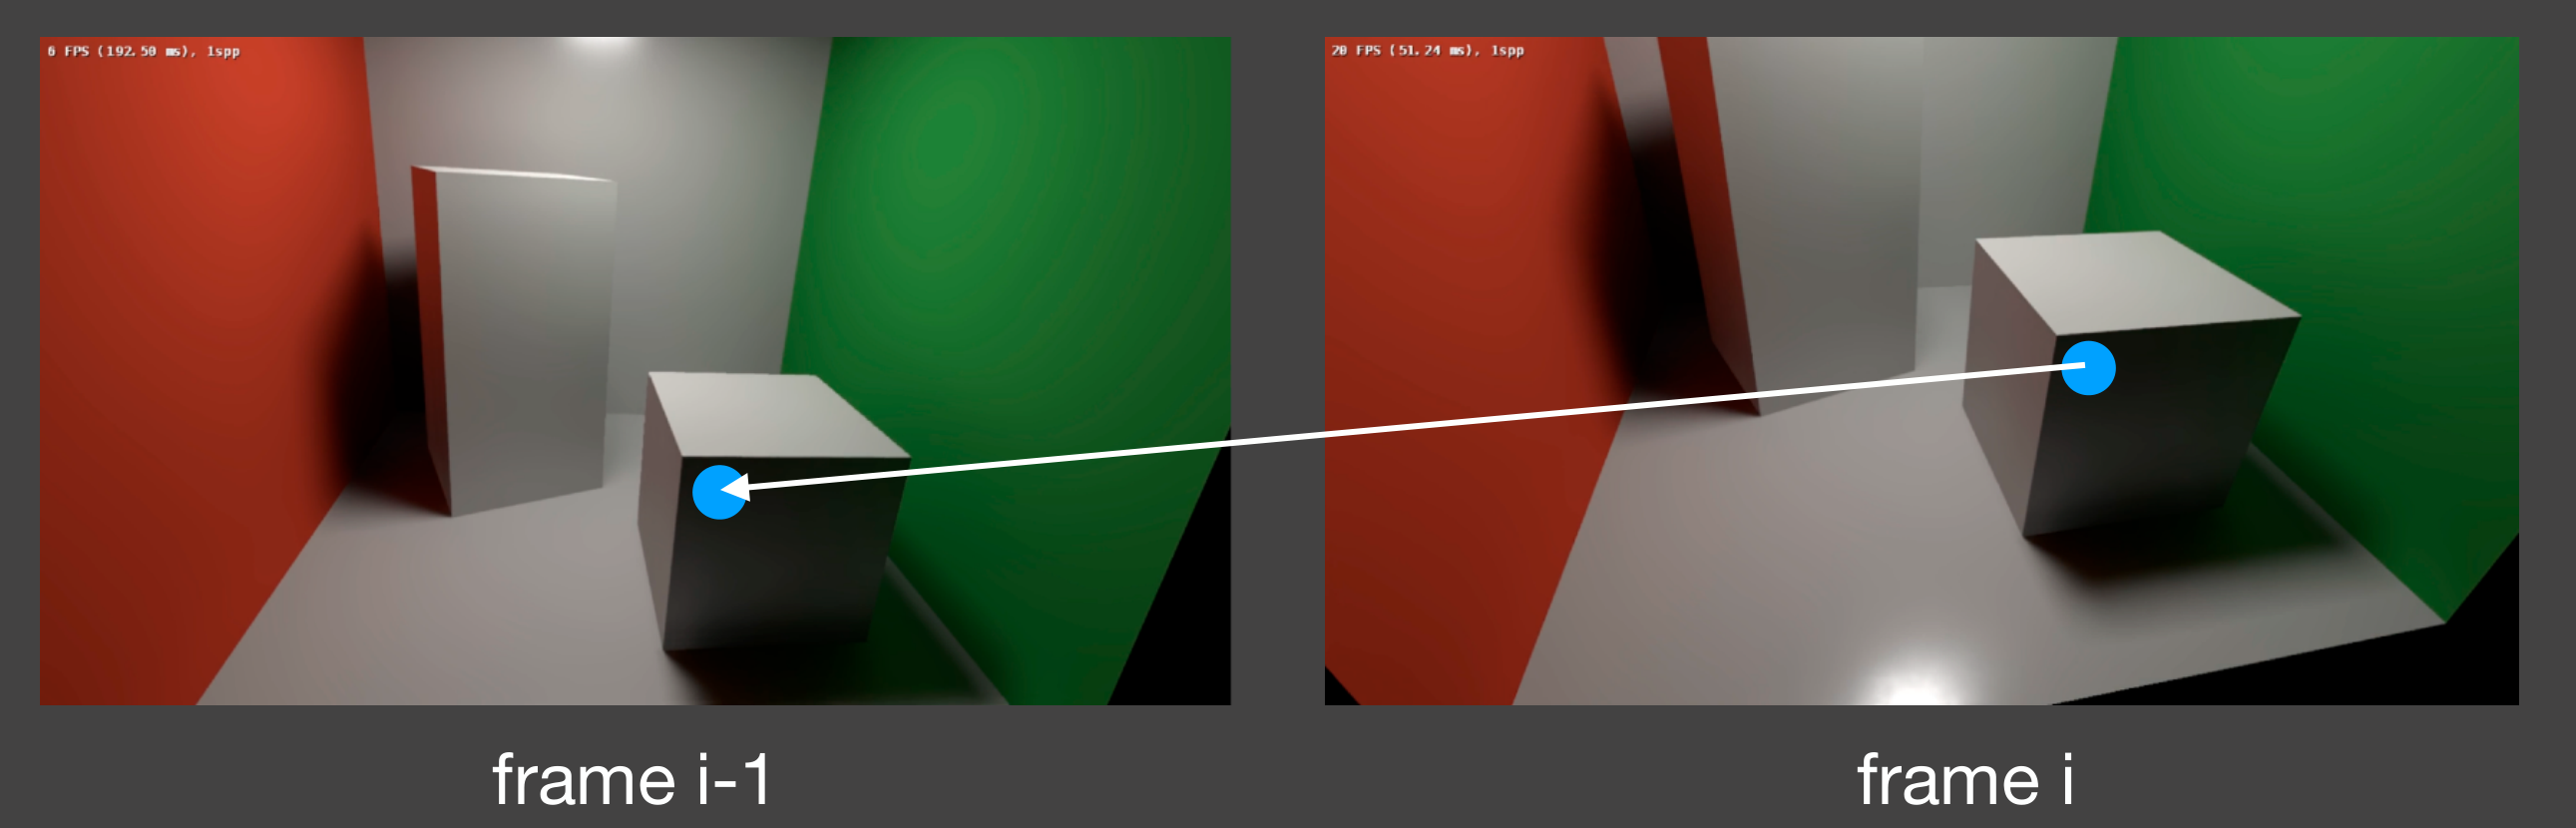
Task: Click the 20 FPS counter overlay
Action: 1427,50
